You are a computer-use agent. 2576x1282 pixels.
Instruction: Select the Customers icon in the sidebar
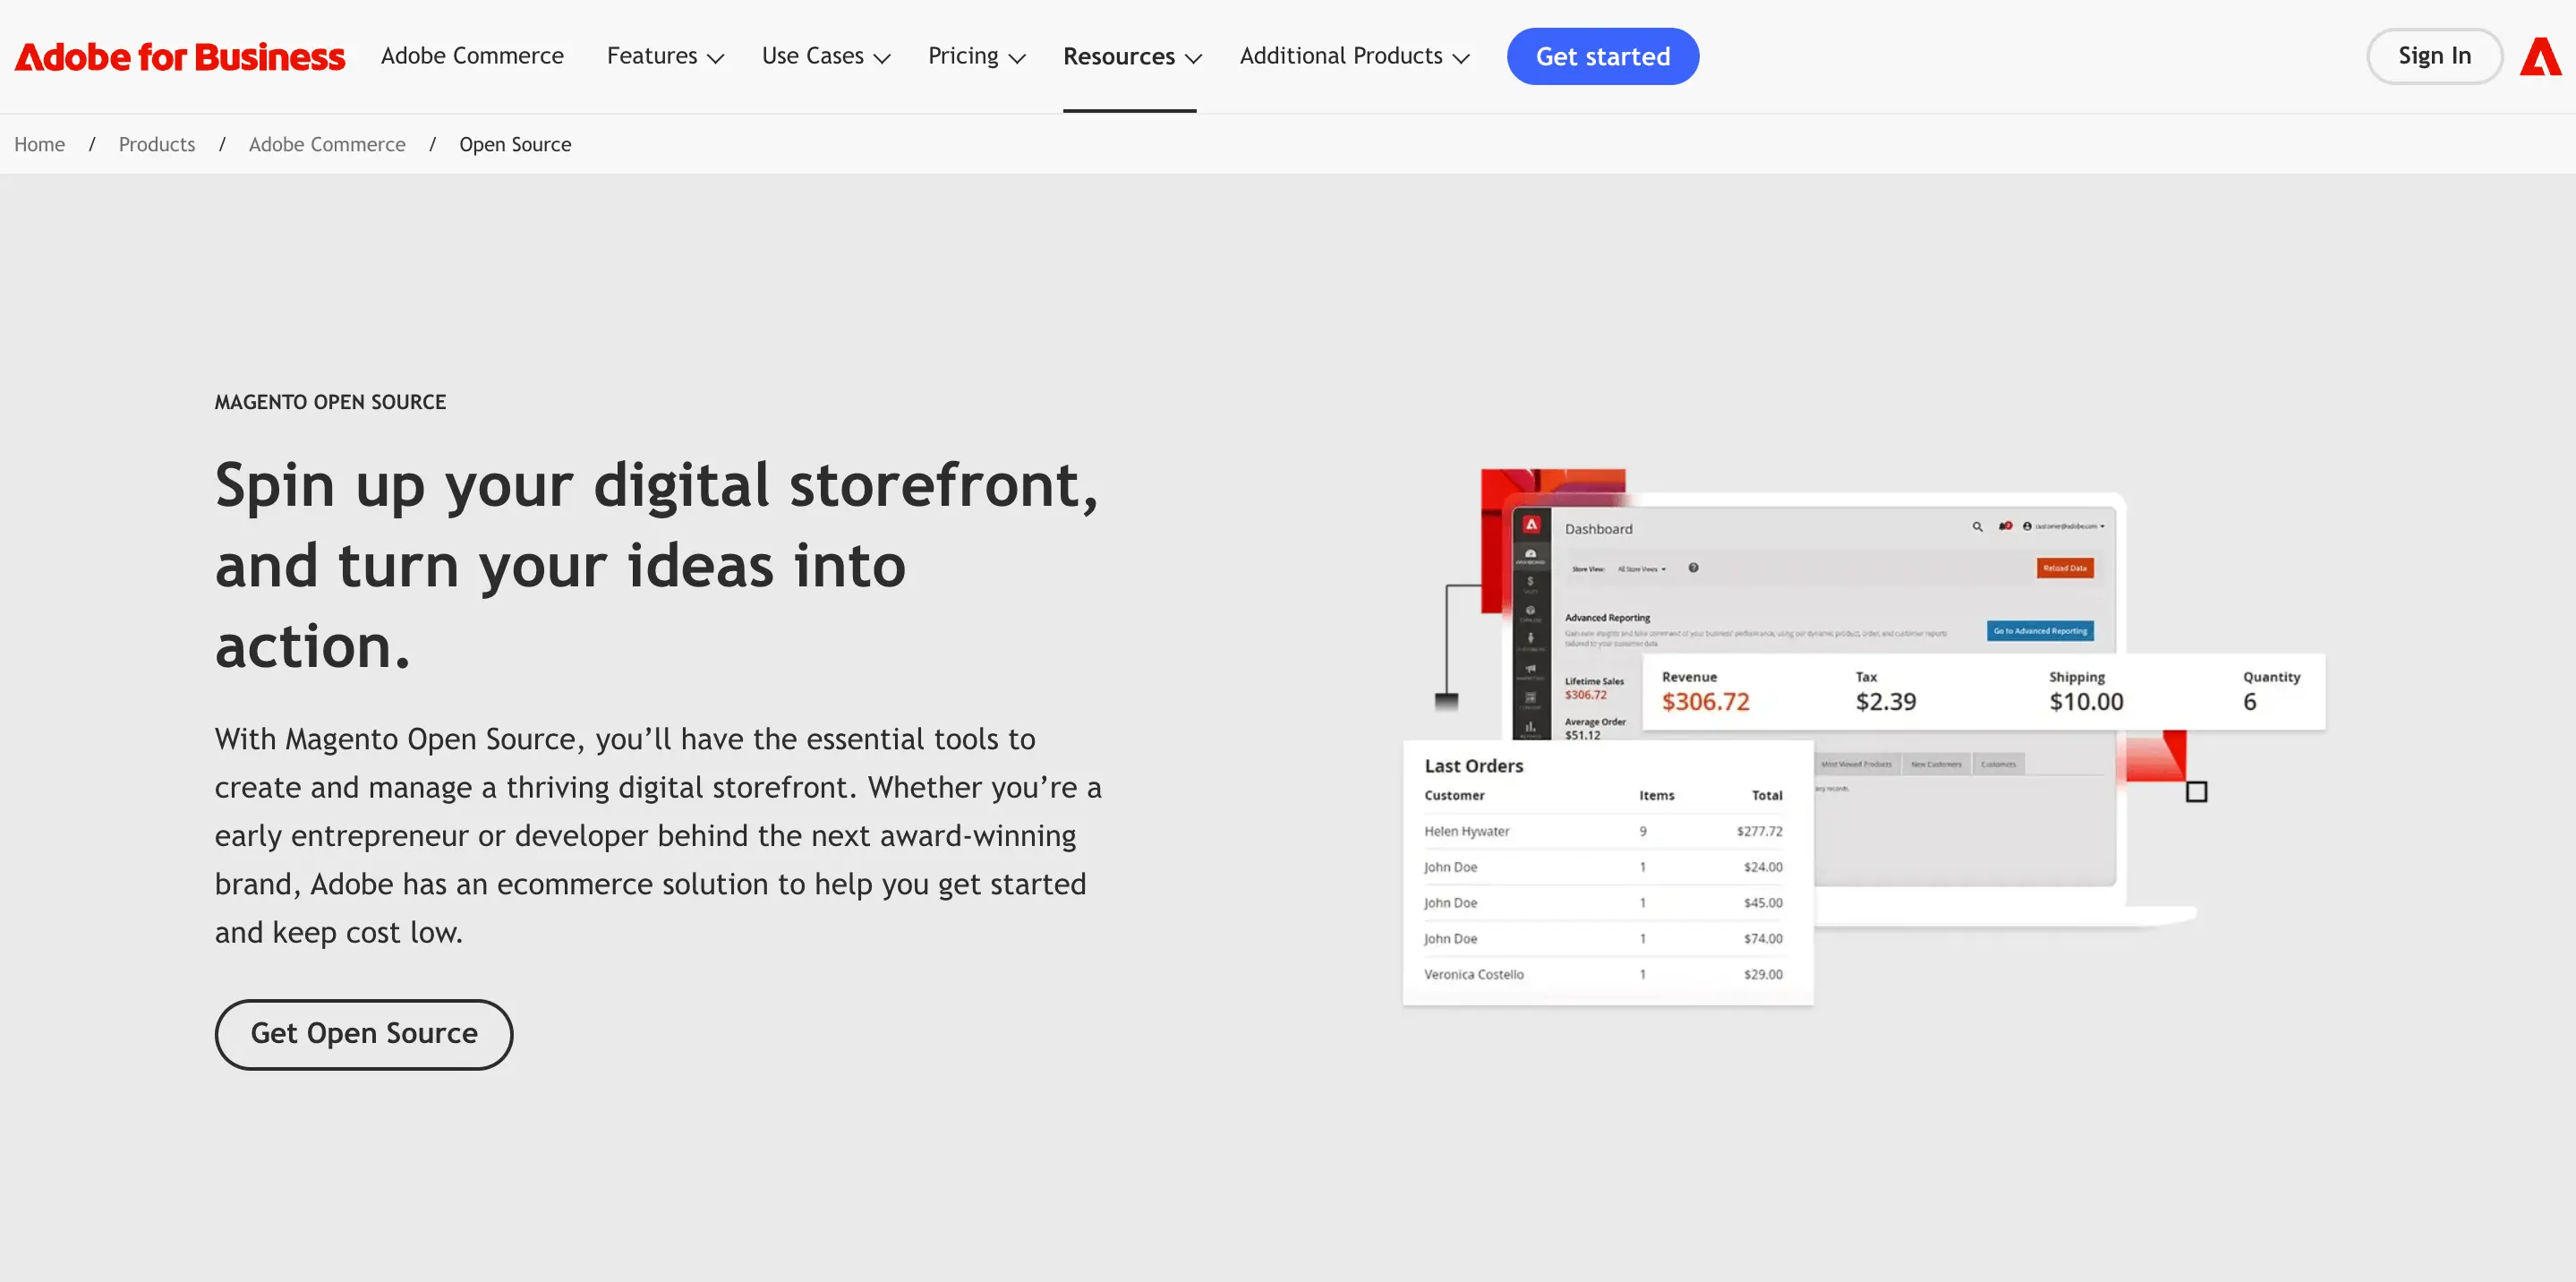coord(1531,637)
